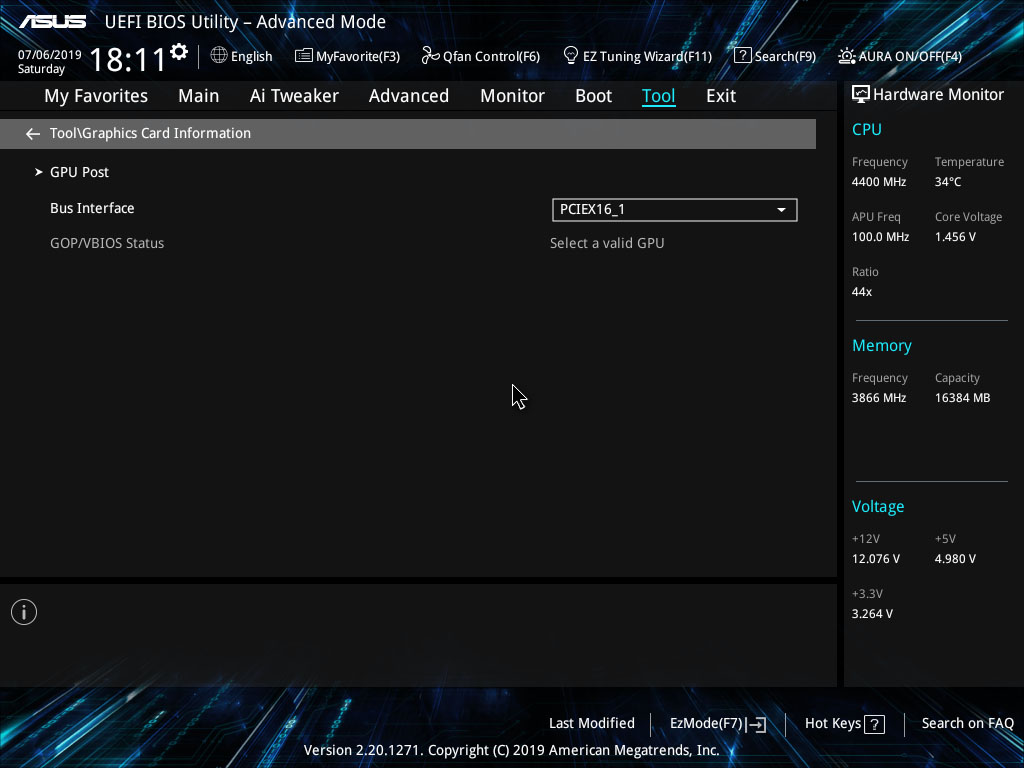Click the 3.264 V reading
The image size is (1024, 768).
872,614
